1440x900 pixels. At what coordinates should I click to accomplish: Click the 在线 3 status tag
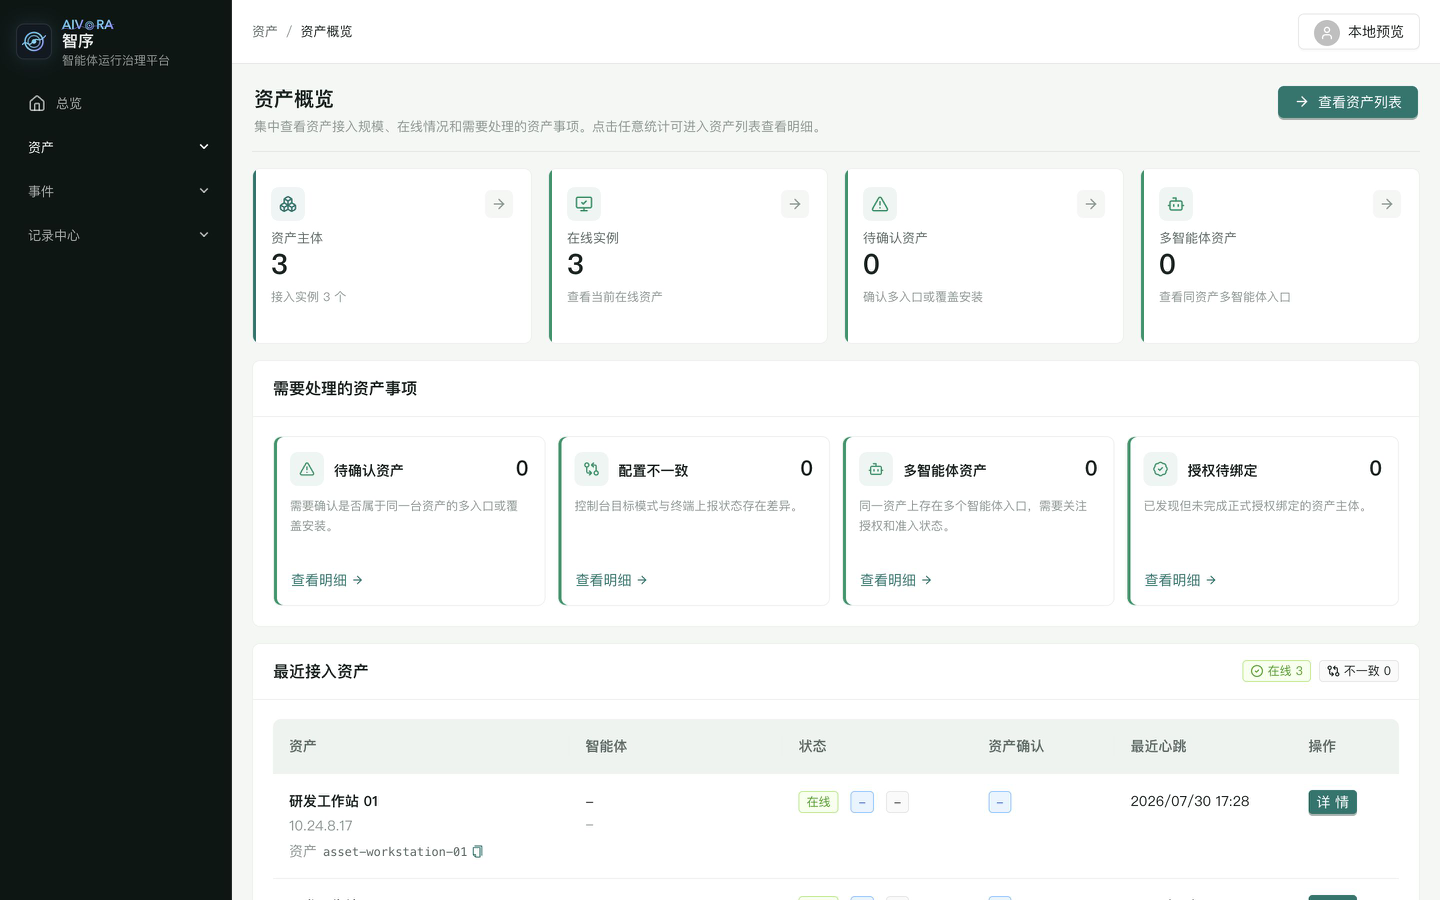[x=1276, y=671]
